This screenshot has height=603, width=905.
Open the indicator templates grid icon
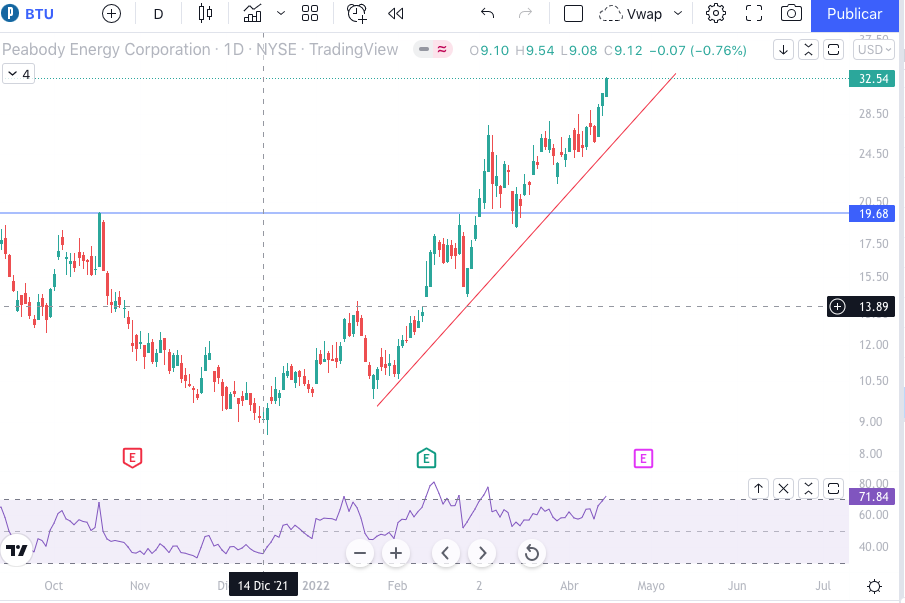[x=310, y=14]
